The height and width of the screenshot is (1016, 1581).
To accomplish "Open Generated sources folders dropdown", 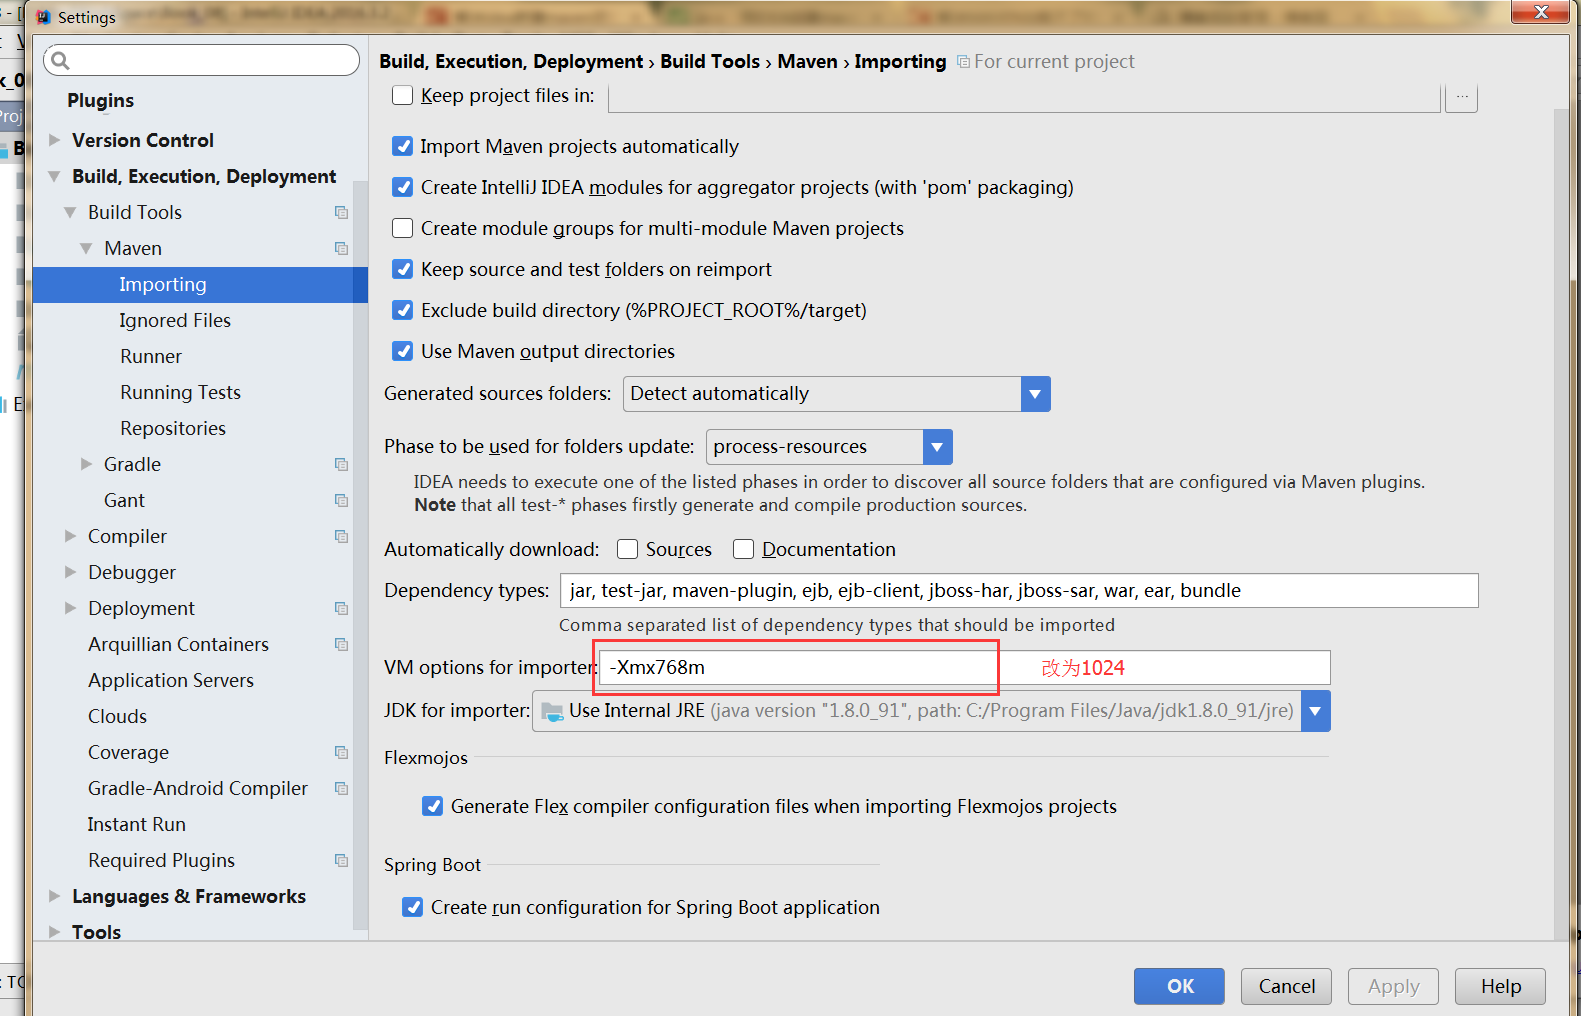I will click(x=1035, y=394).
